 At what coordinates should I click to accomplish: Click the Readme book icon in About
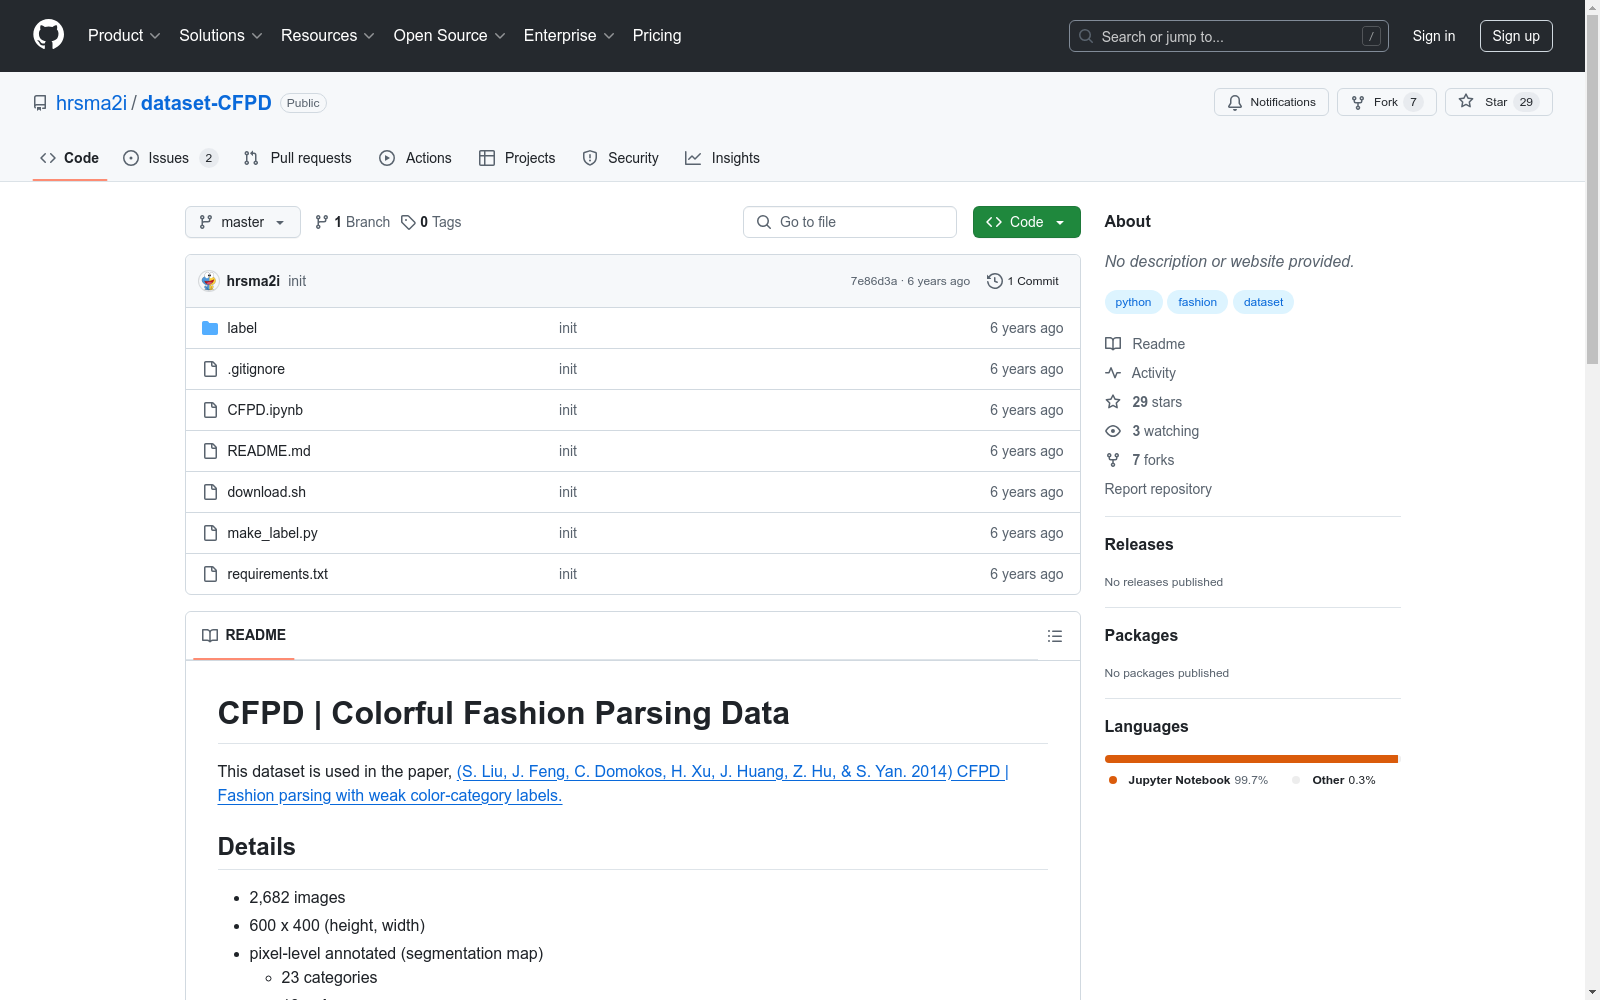click(1113, 344)
